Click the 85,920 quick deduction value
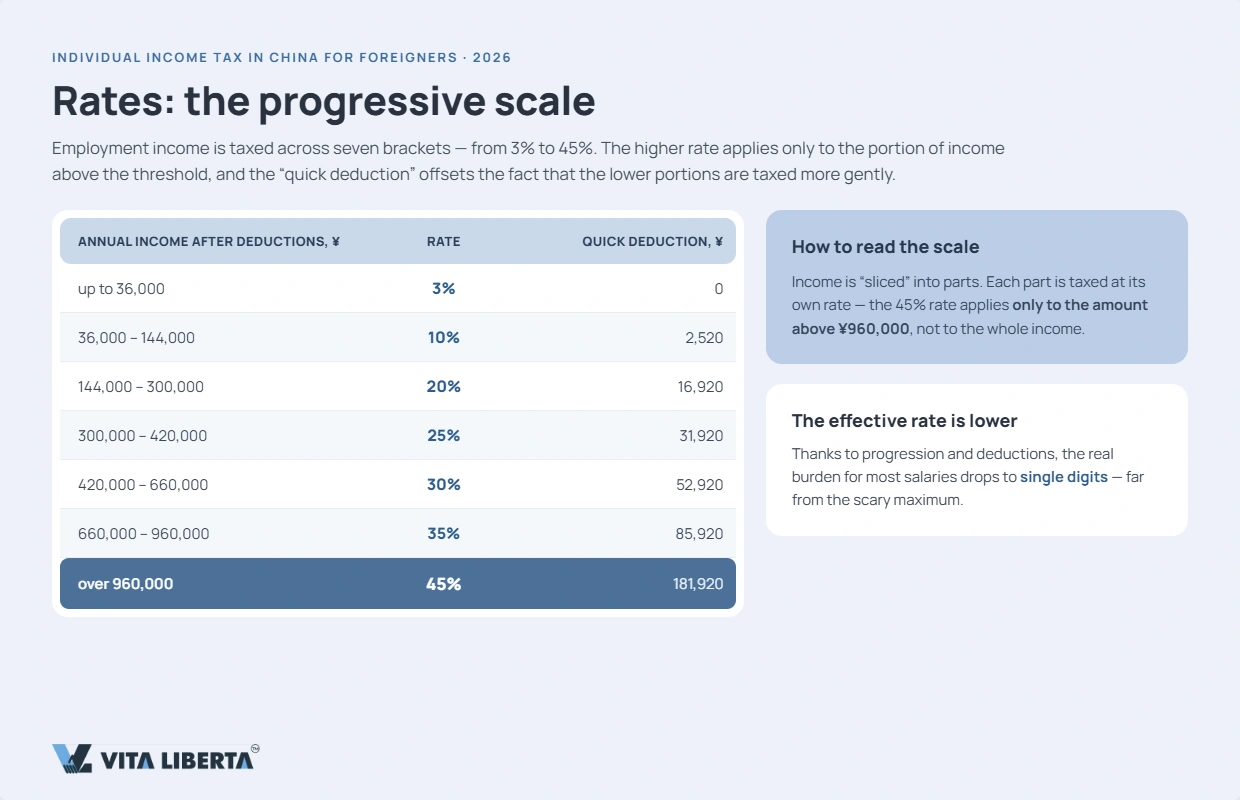The width and height of the screenshot is (1240, 800). click(700, 533)
